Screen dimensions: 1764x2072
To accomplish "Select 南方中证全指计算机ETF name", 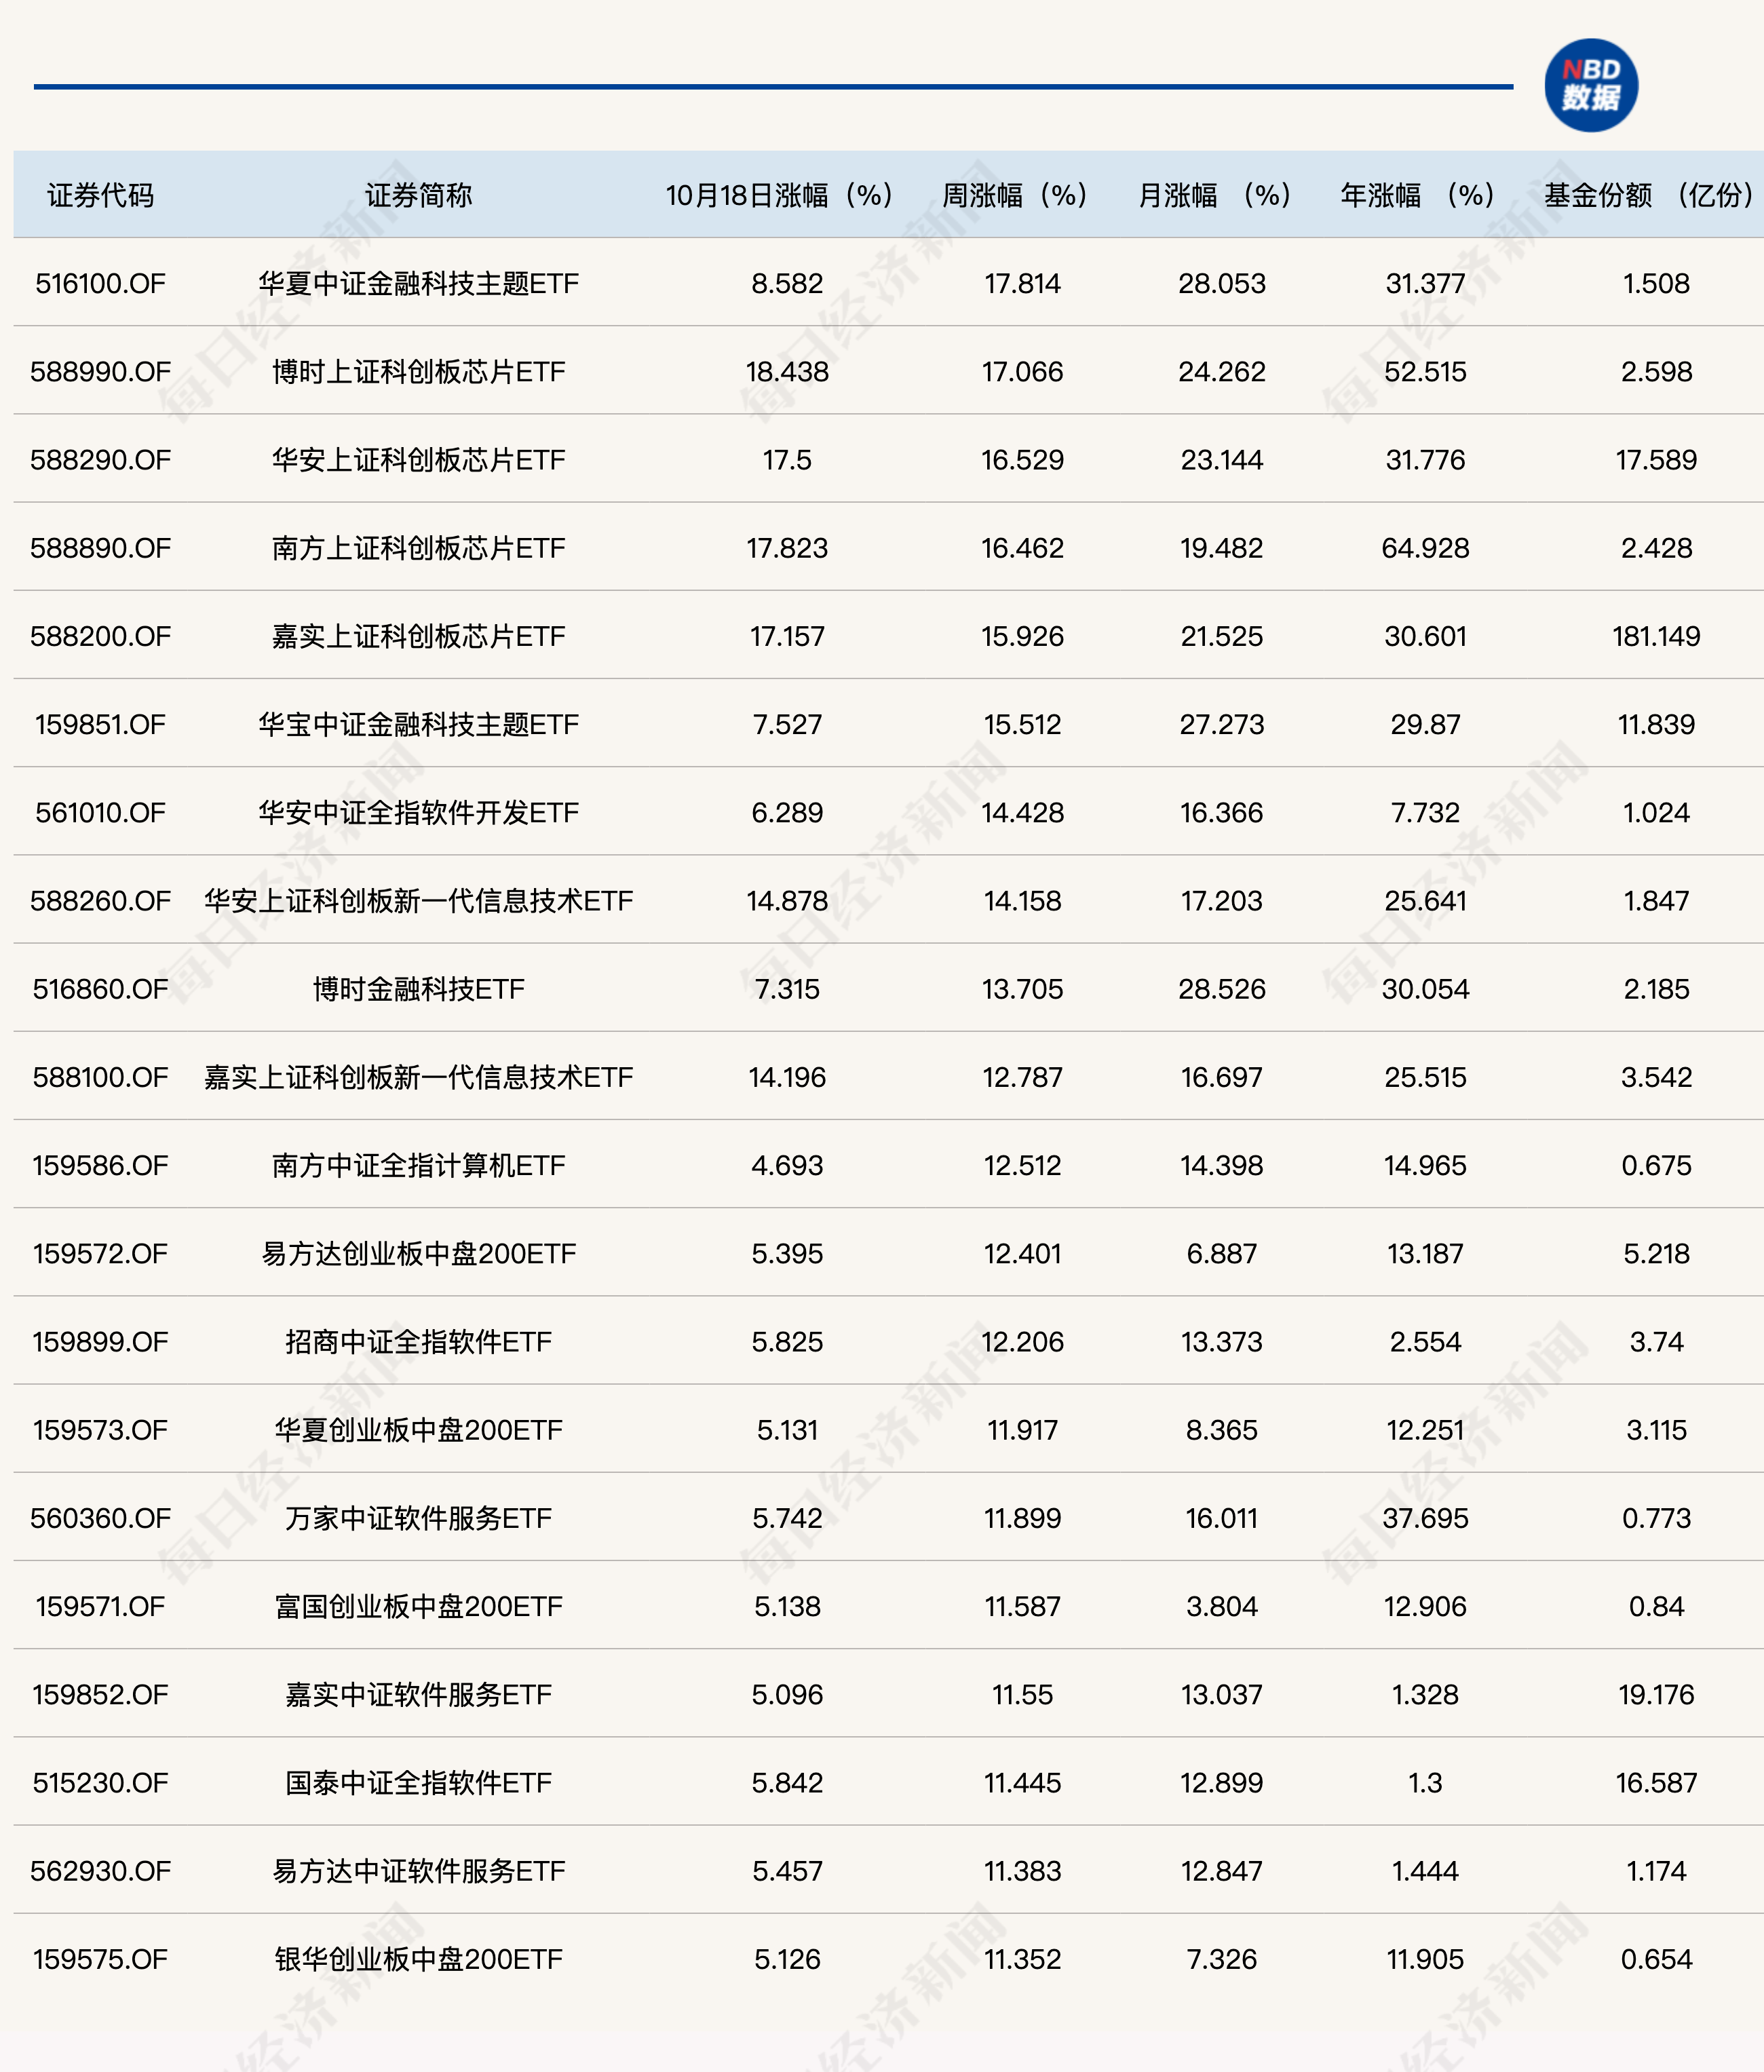I will tap(418, 1165).
